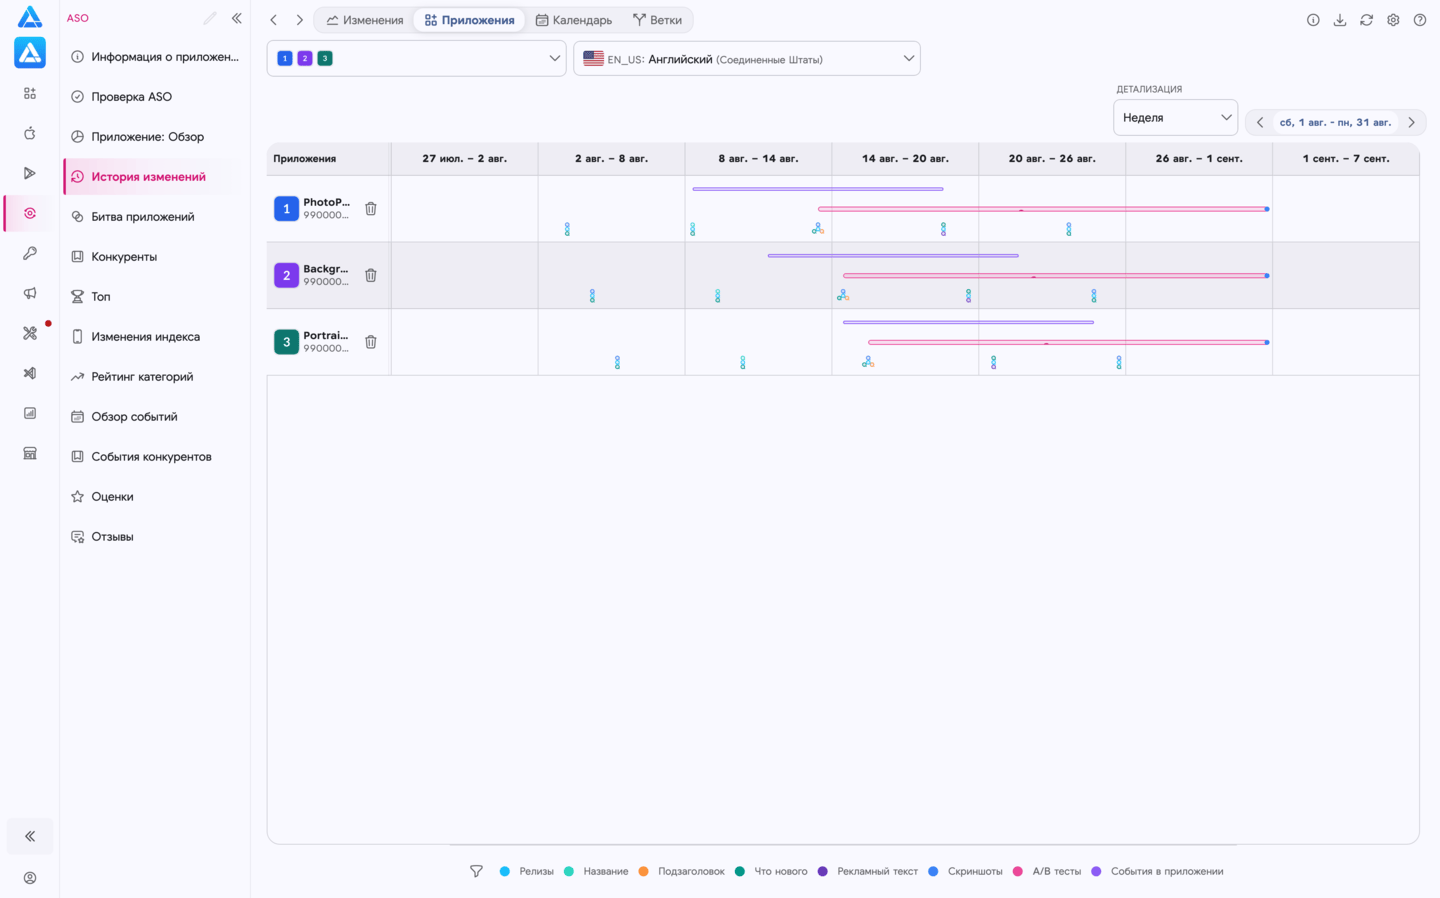
Task: Go to next date range
Action: [1411, 123]
